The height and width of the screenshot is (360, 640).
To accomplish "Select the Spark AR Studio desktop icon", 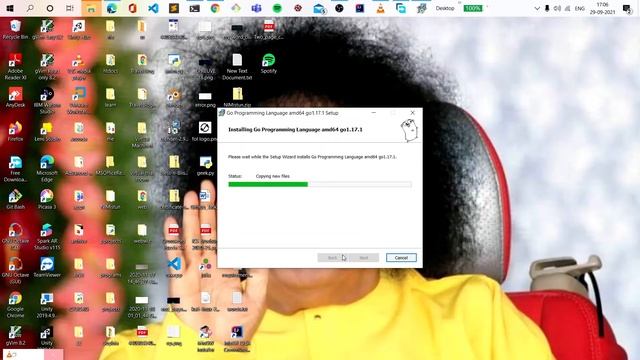I will pyautogui.click(x=47, y=237).
